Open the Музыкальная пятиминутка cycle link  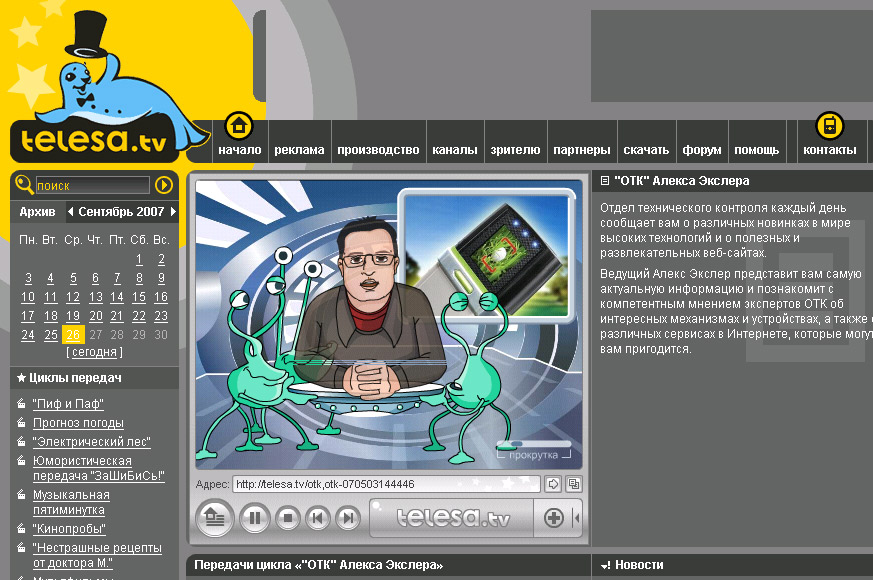point(71,502)
